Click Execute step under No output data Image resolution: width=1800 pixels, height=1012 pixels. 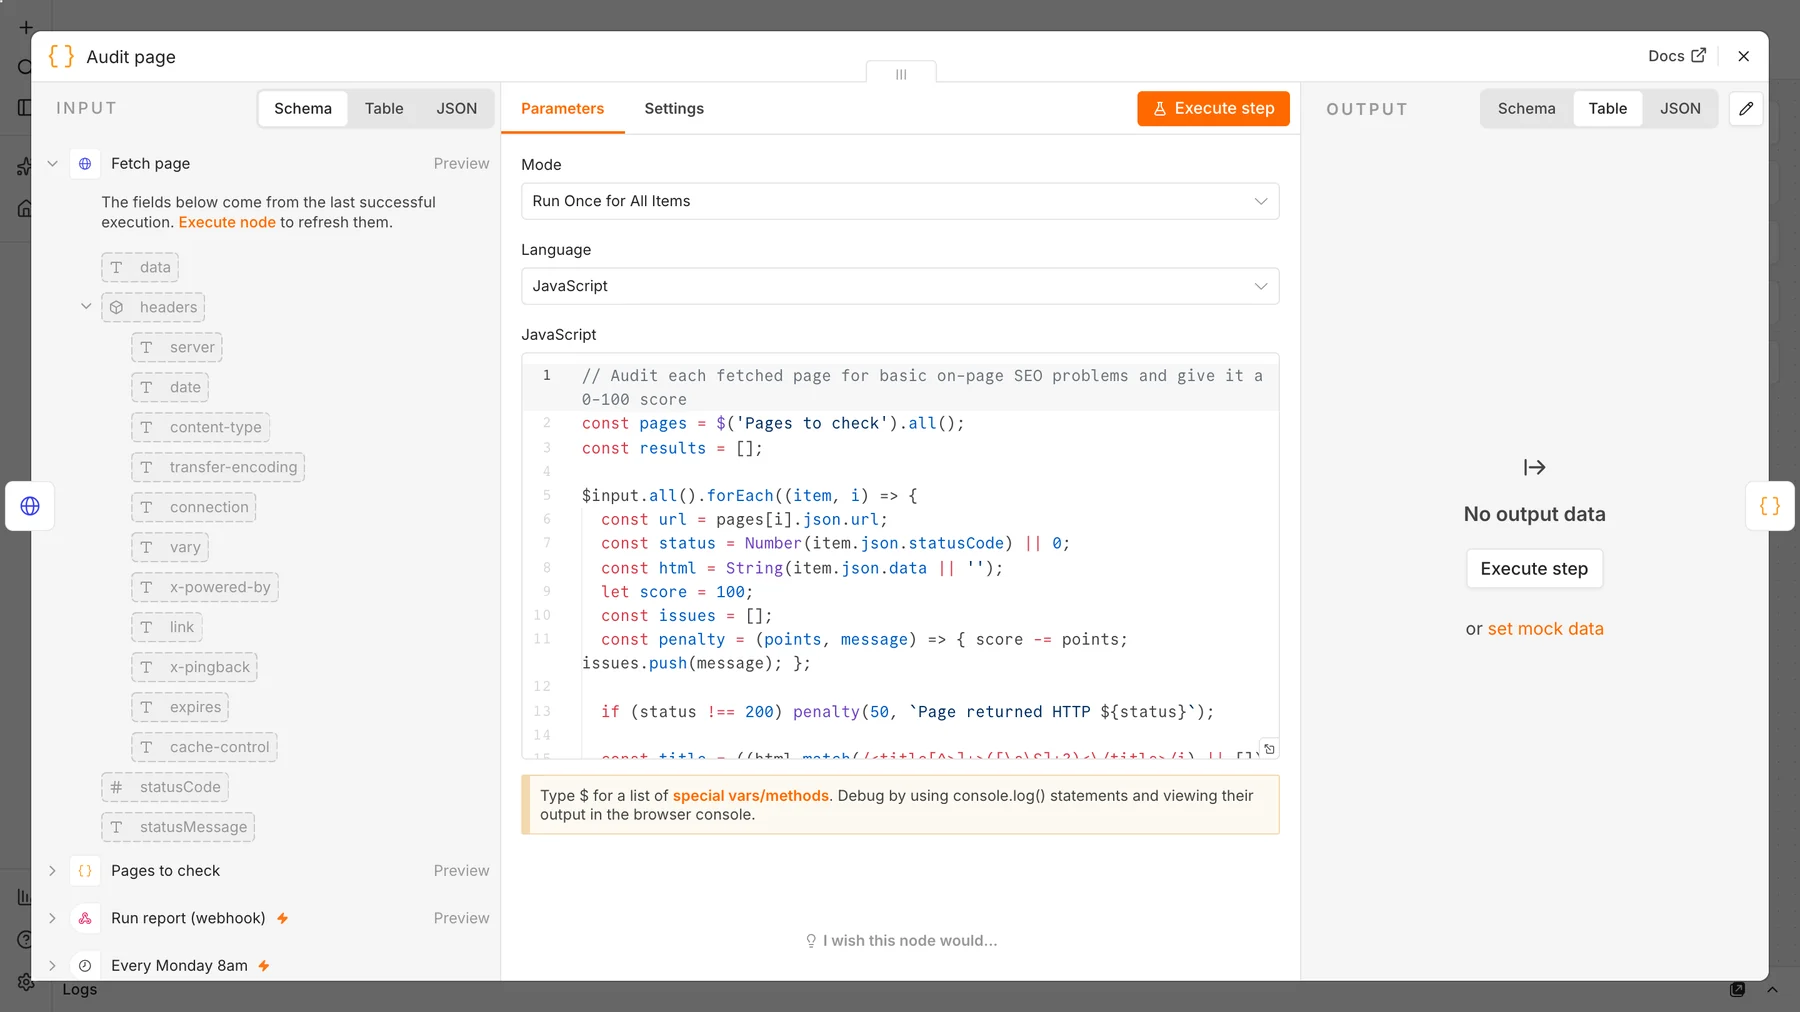1534,569
